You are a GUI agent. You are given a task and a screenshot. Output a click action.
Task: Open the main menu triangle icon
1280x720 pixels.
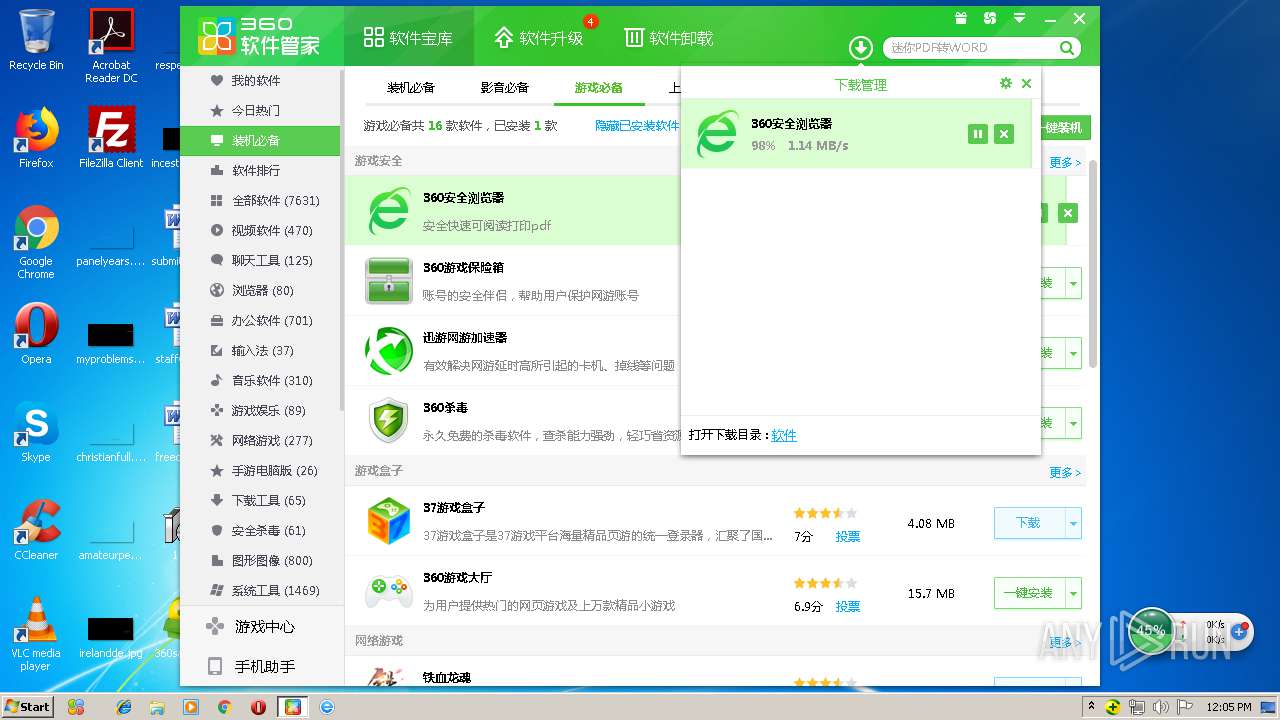(1020, 18)
